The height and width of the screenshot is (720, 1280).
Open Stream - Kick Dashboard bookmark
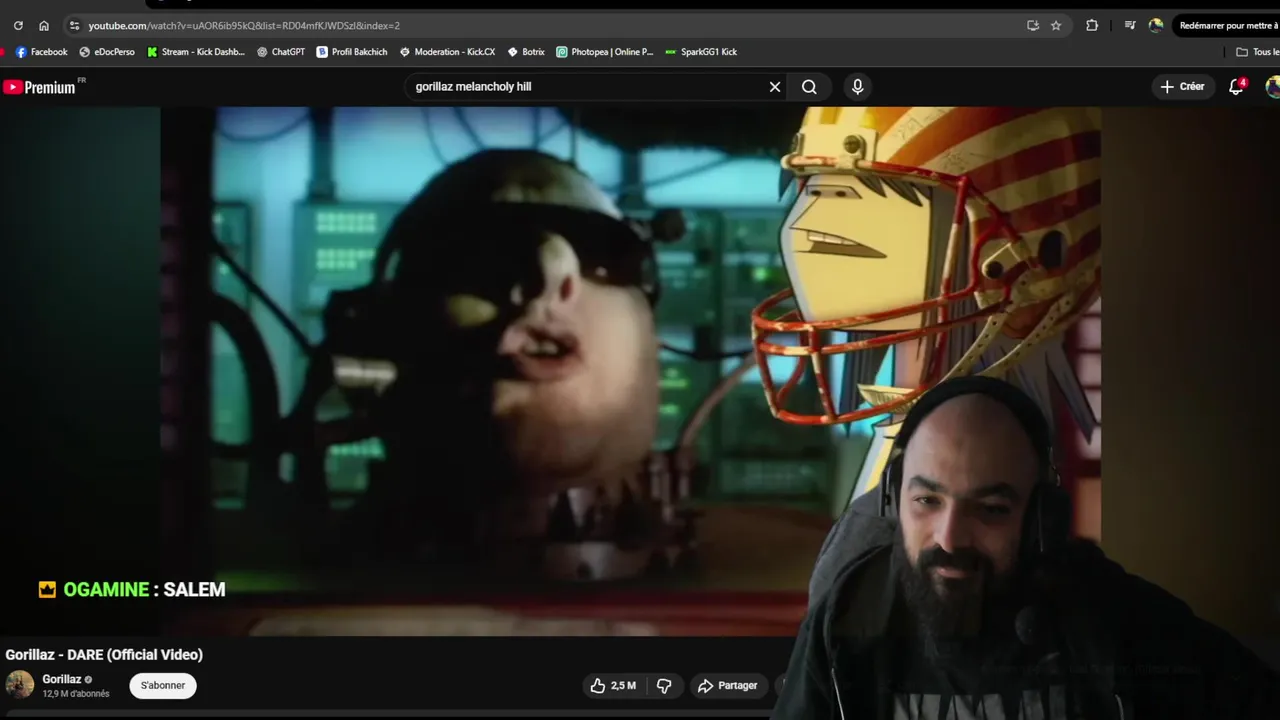coord(196,52)
